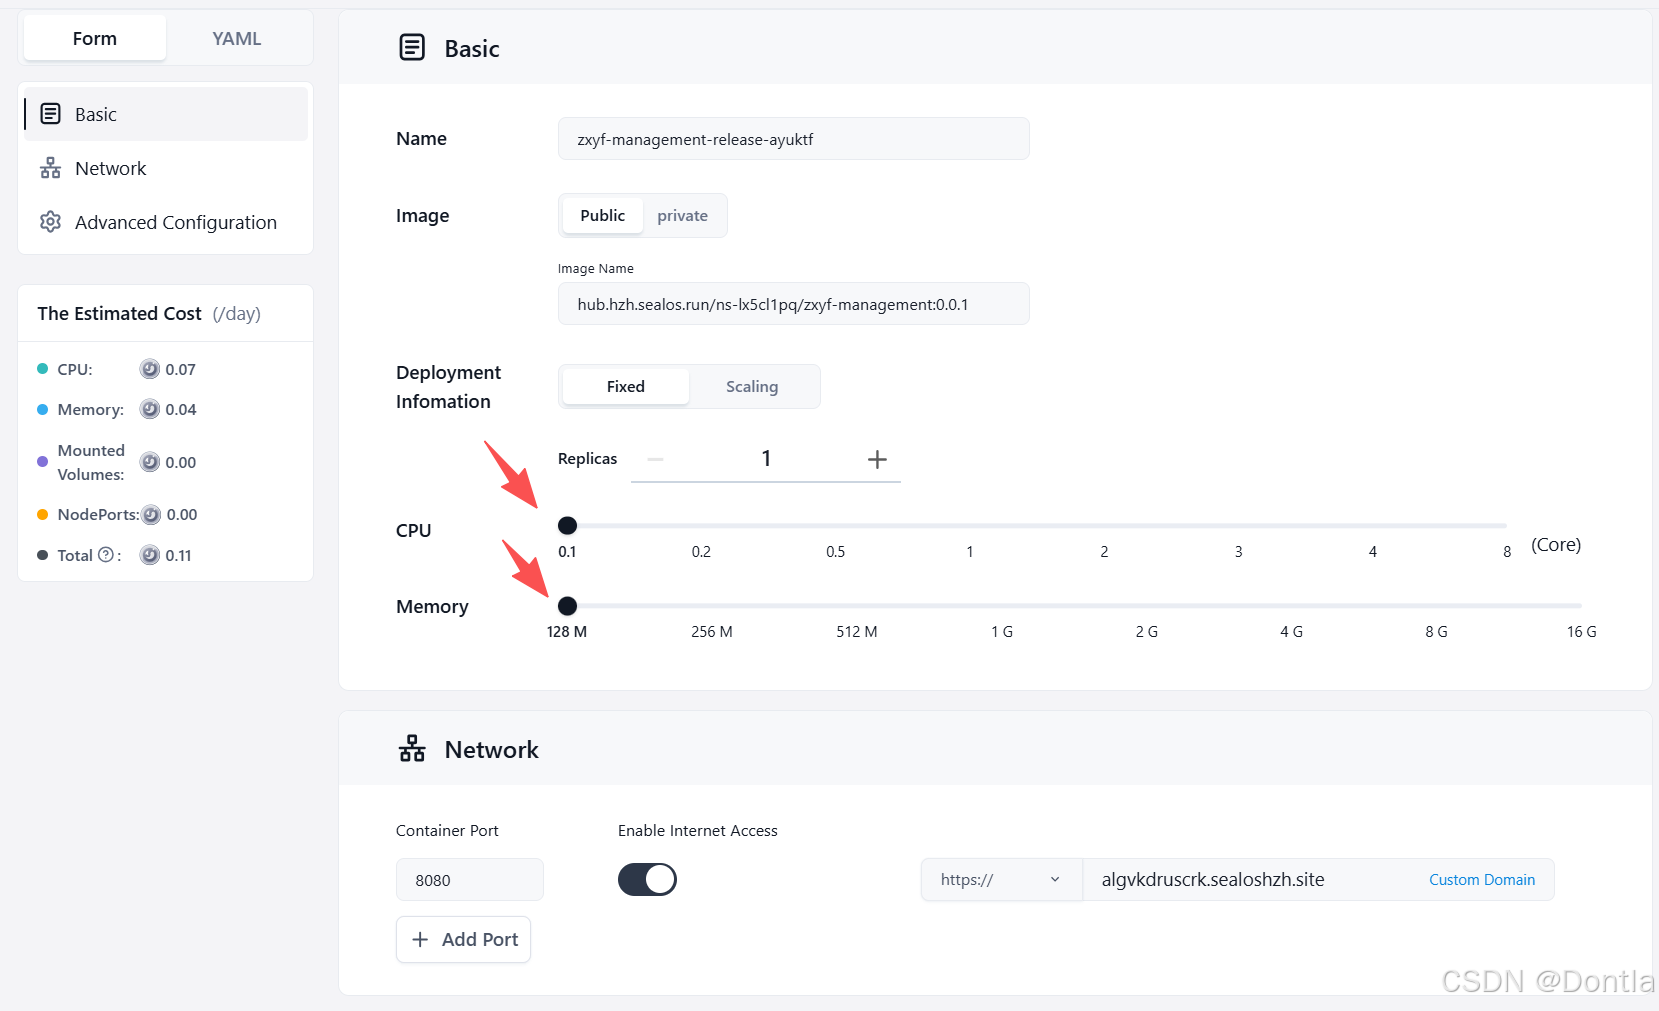Open Advanced Configuration in sidebar
1659x1011 pixels.
tap(166, 222)
